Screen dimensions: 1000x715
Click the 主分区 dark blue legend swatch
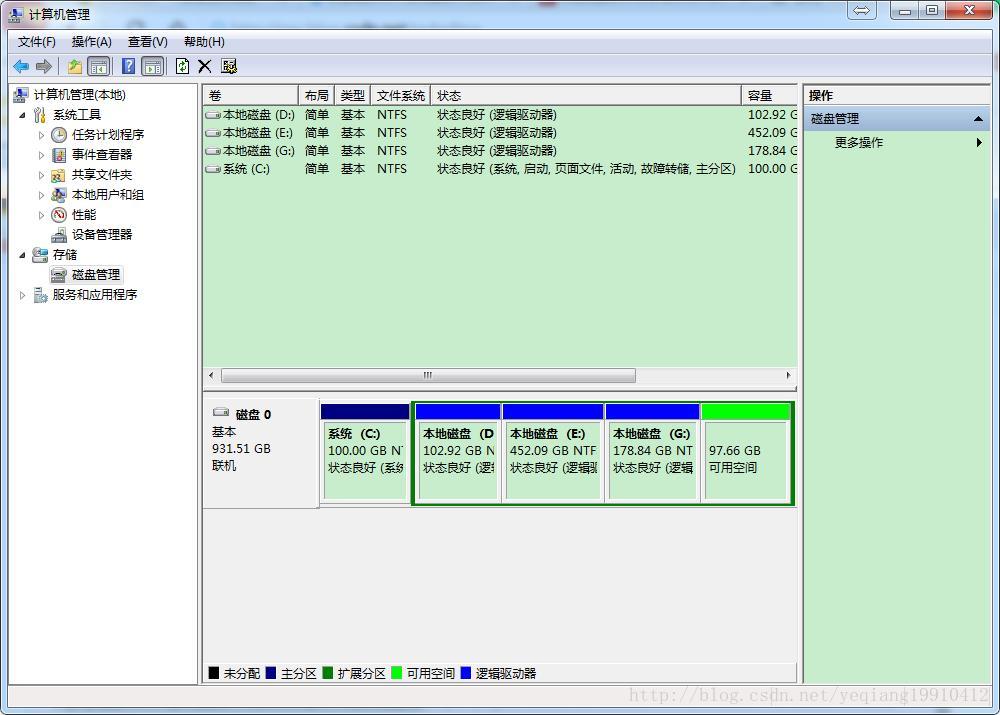[270, 673]
